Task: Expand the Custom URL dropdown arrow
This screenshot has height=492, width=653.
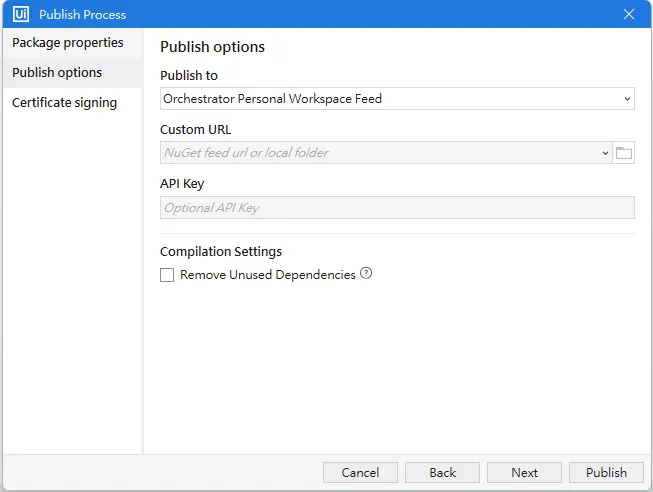Action: tap(605, 153)
